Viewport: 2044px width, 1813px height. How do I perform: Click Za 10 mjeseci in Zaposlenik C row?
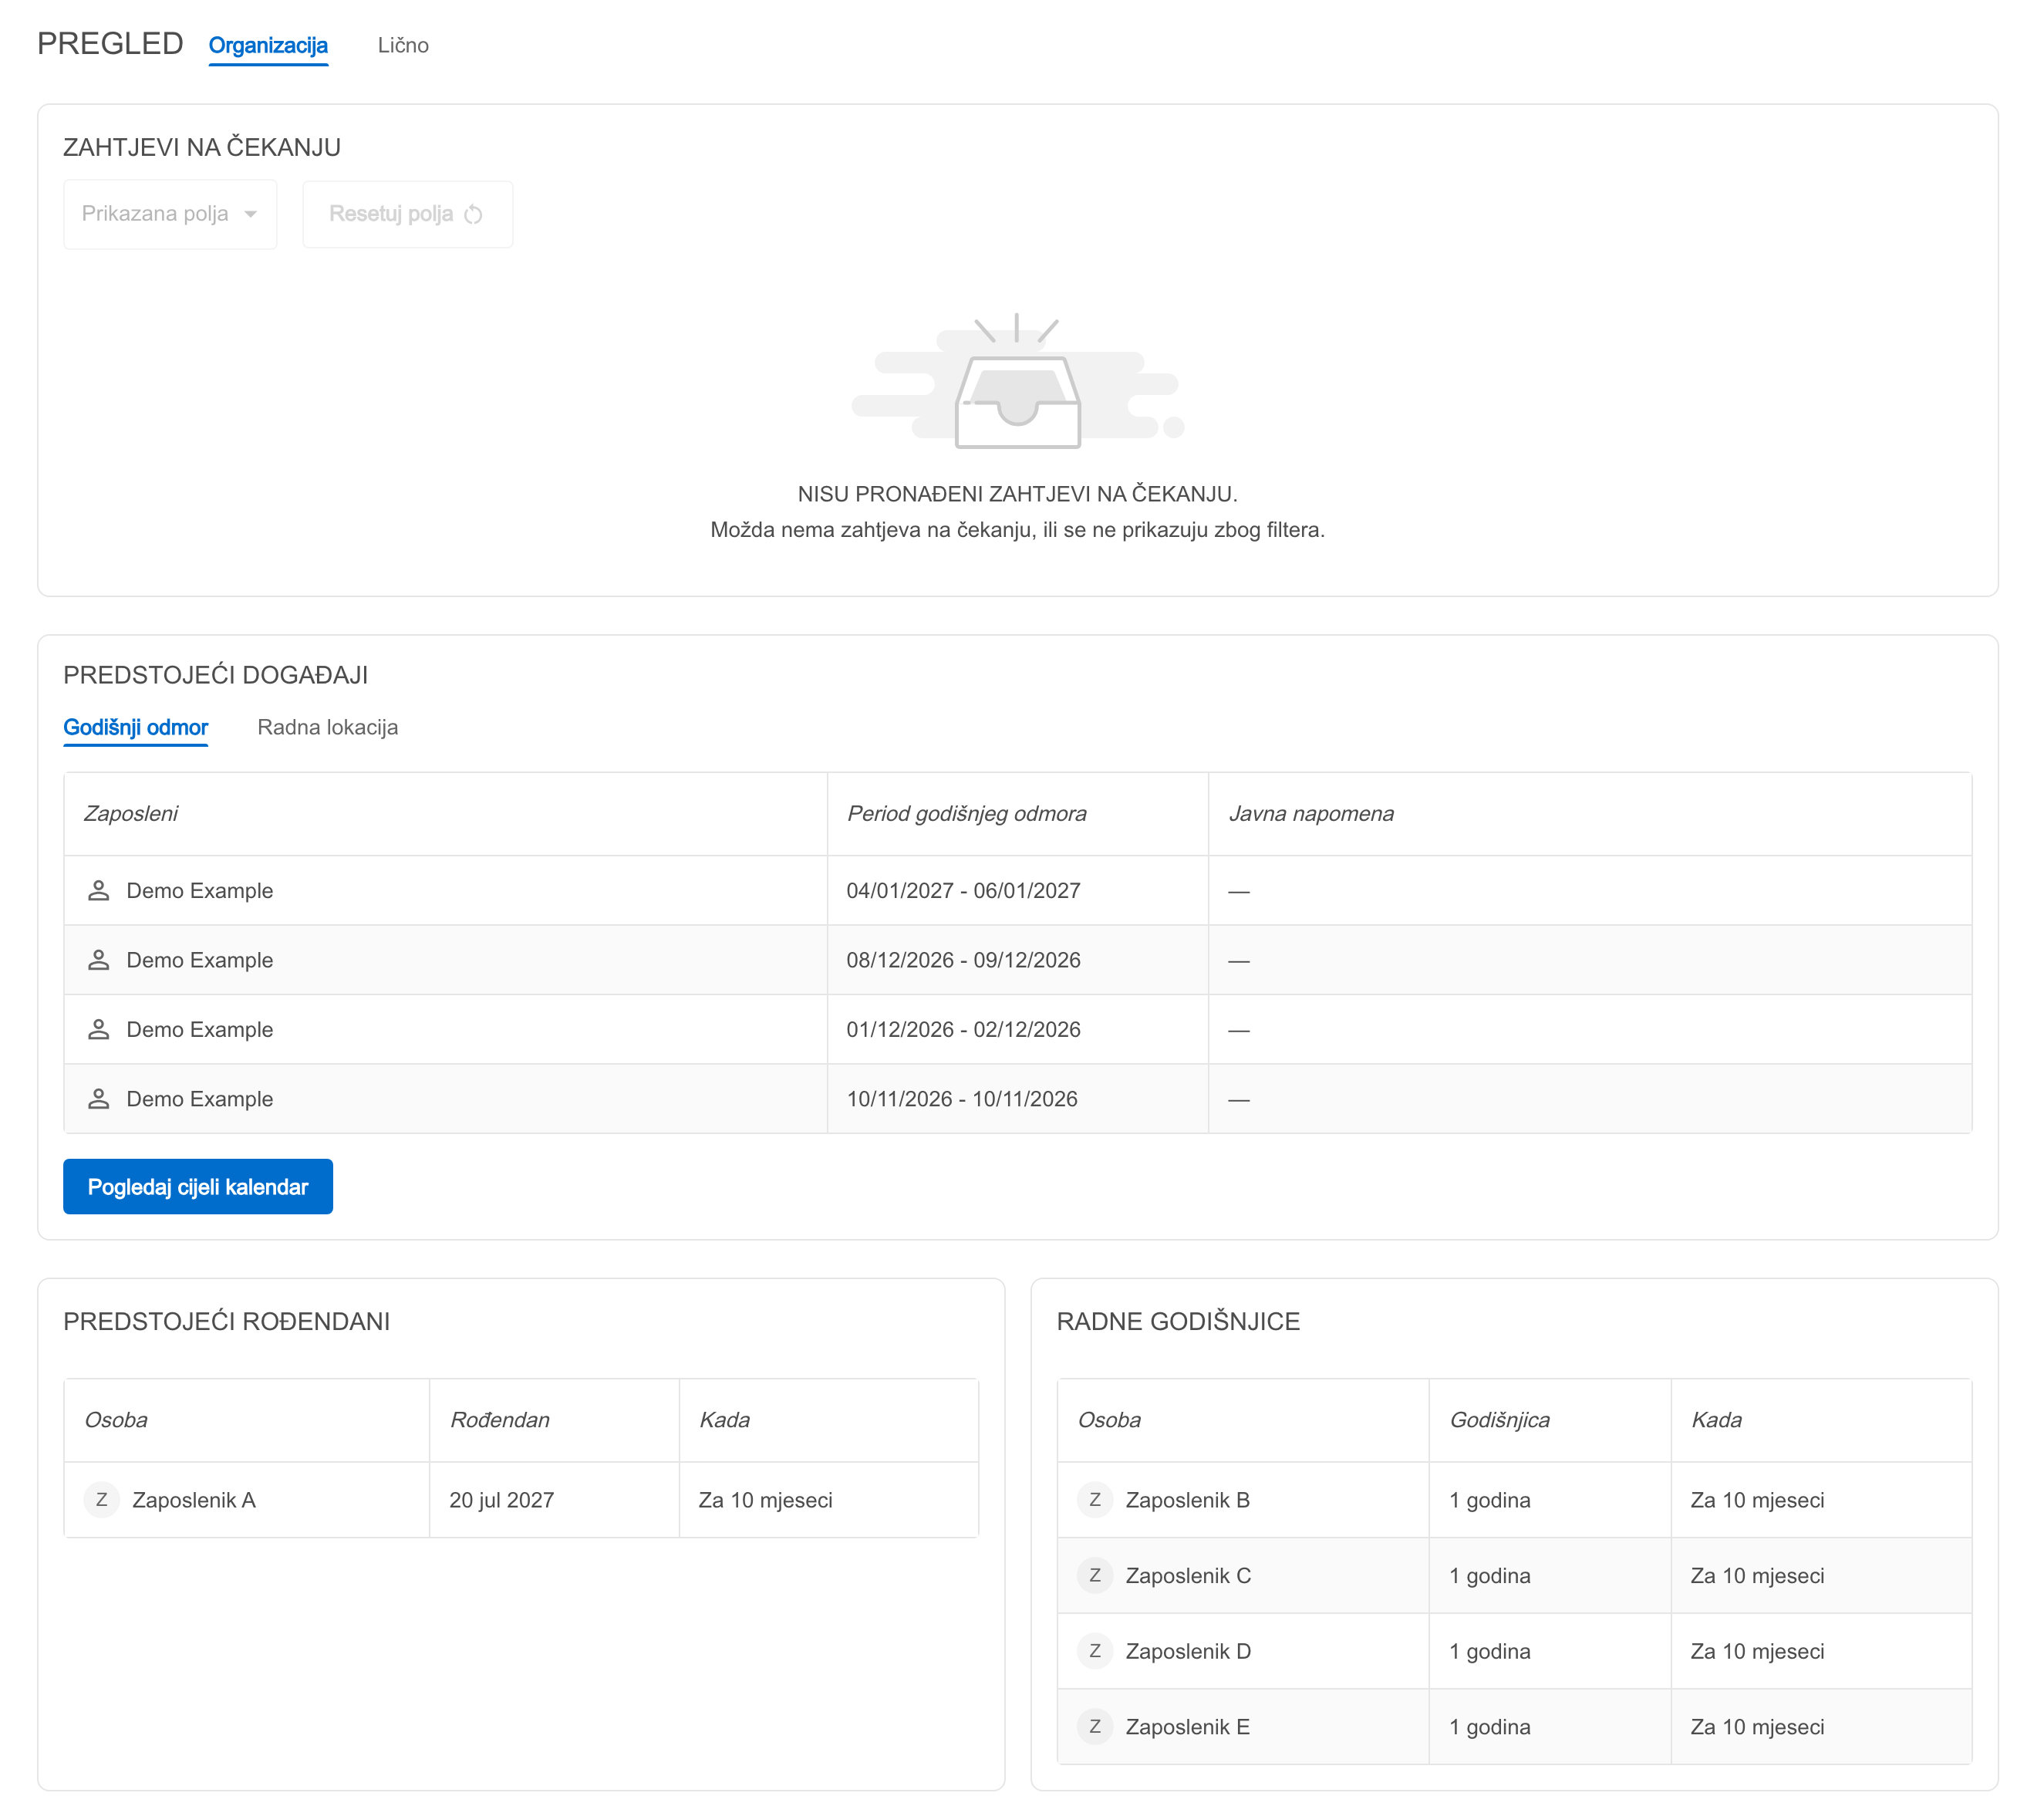(1758, 1576)
